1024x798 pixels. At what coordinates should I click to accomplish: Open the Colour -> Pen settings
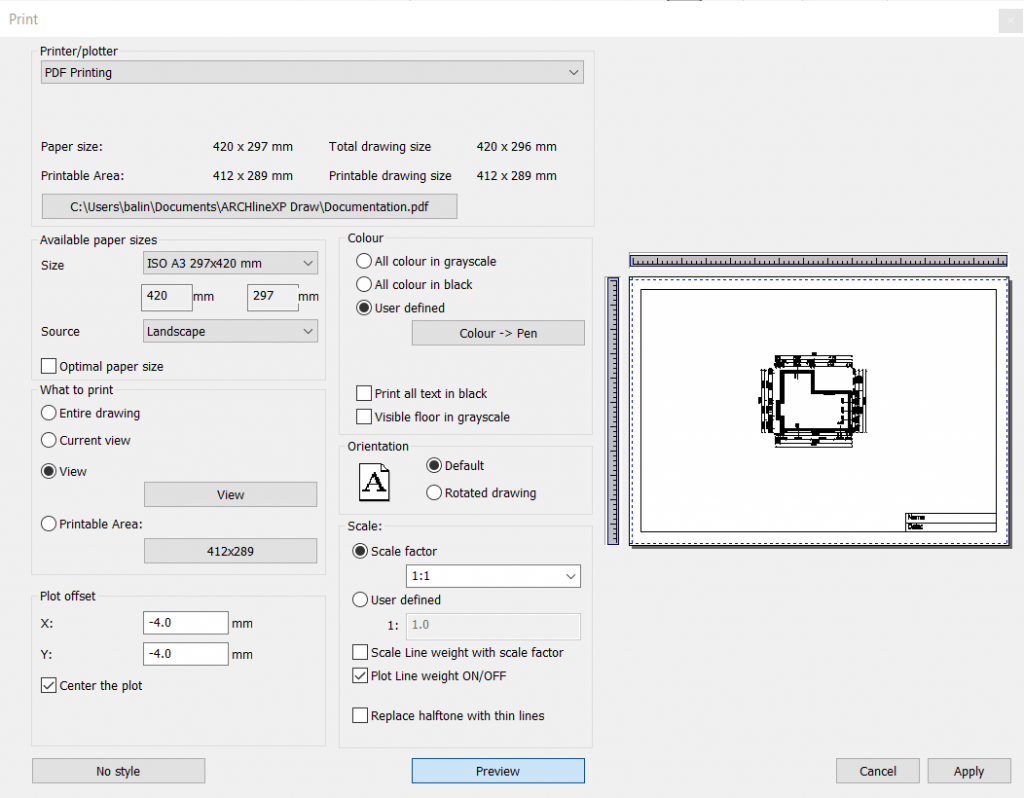click(497, 332)
